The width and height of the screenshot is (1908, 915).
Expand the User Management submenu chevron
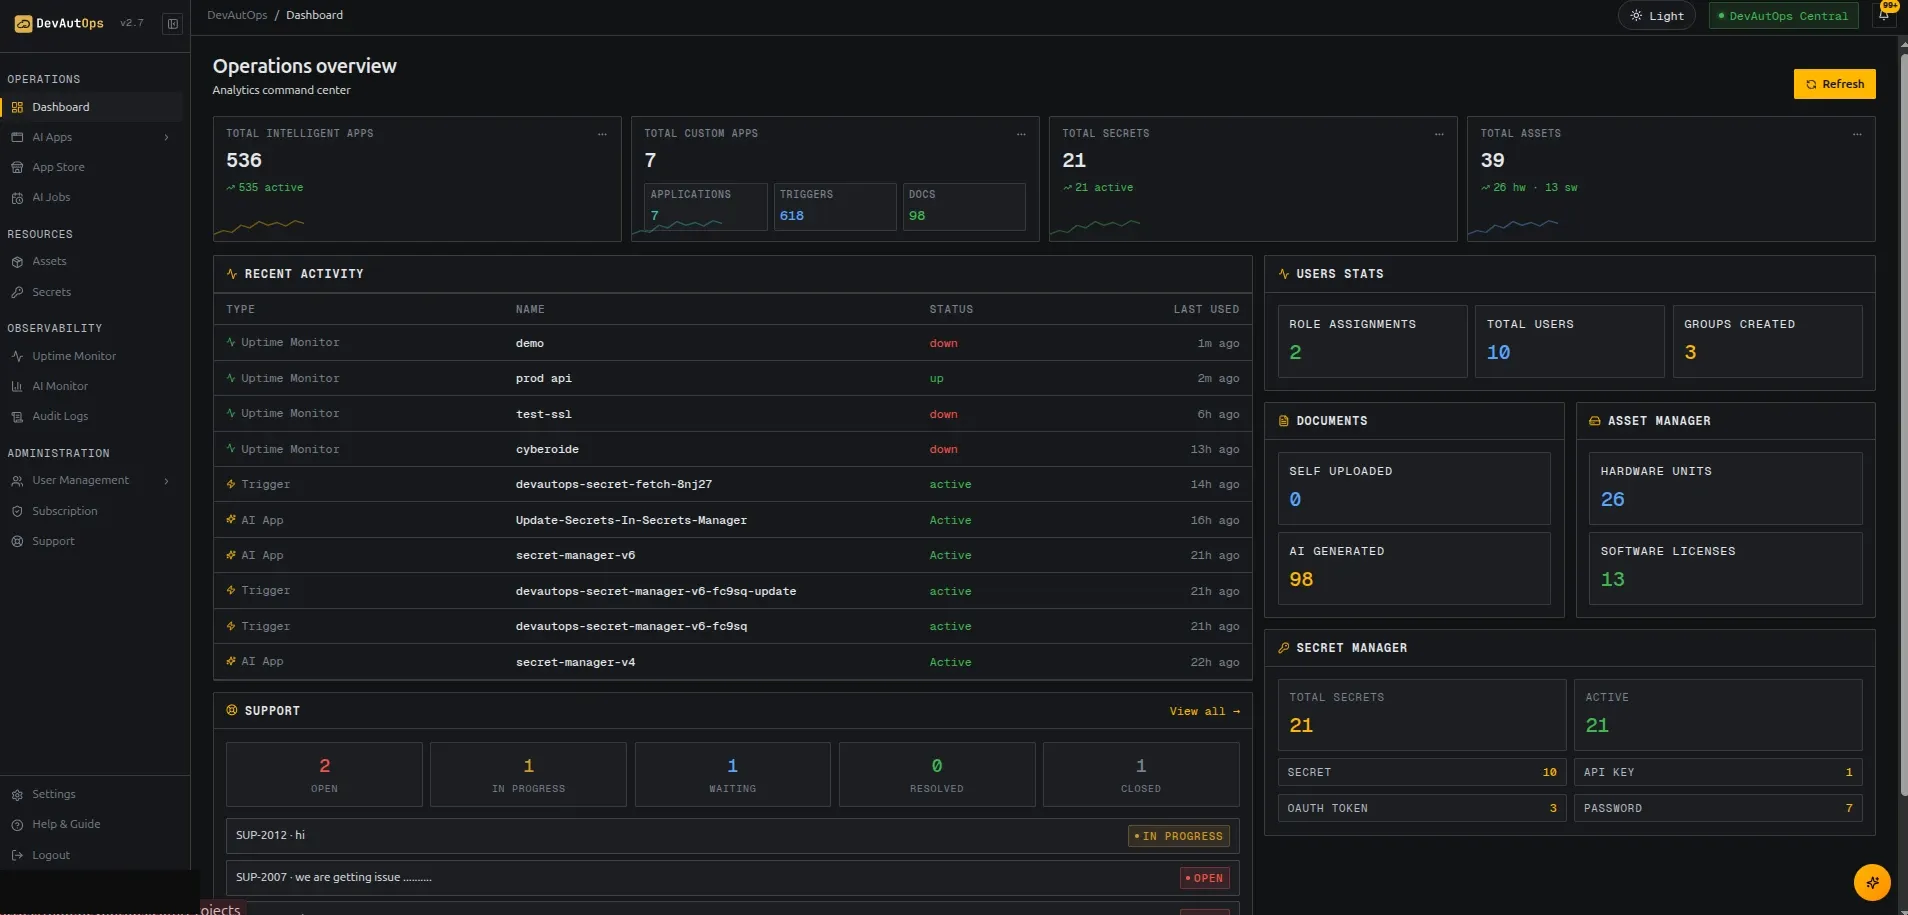(166, 481)
